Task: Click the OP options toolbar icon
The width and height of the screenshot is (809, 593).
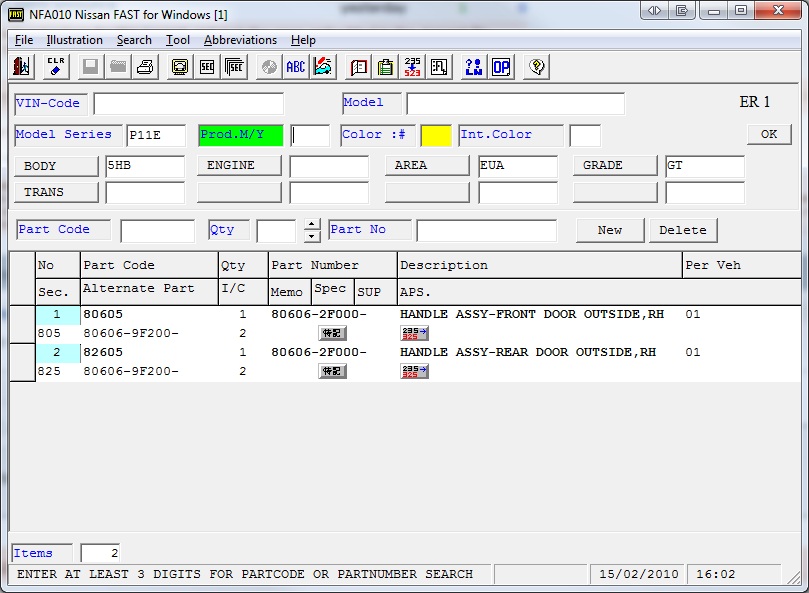Action: [501, 67]
